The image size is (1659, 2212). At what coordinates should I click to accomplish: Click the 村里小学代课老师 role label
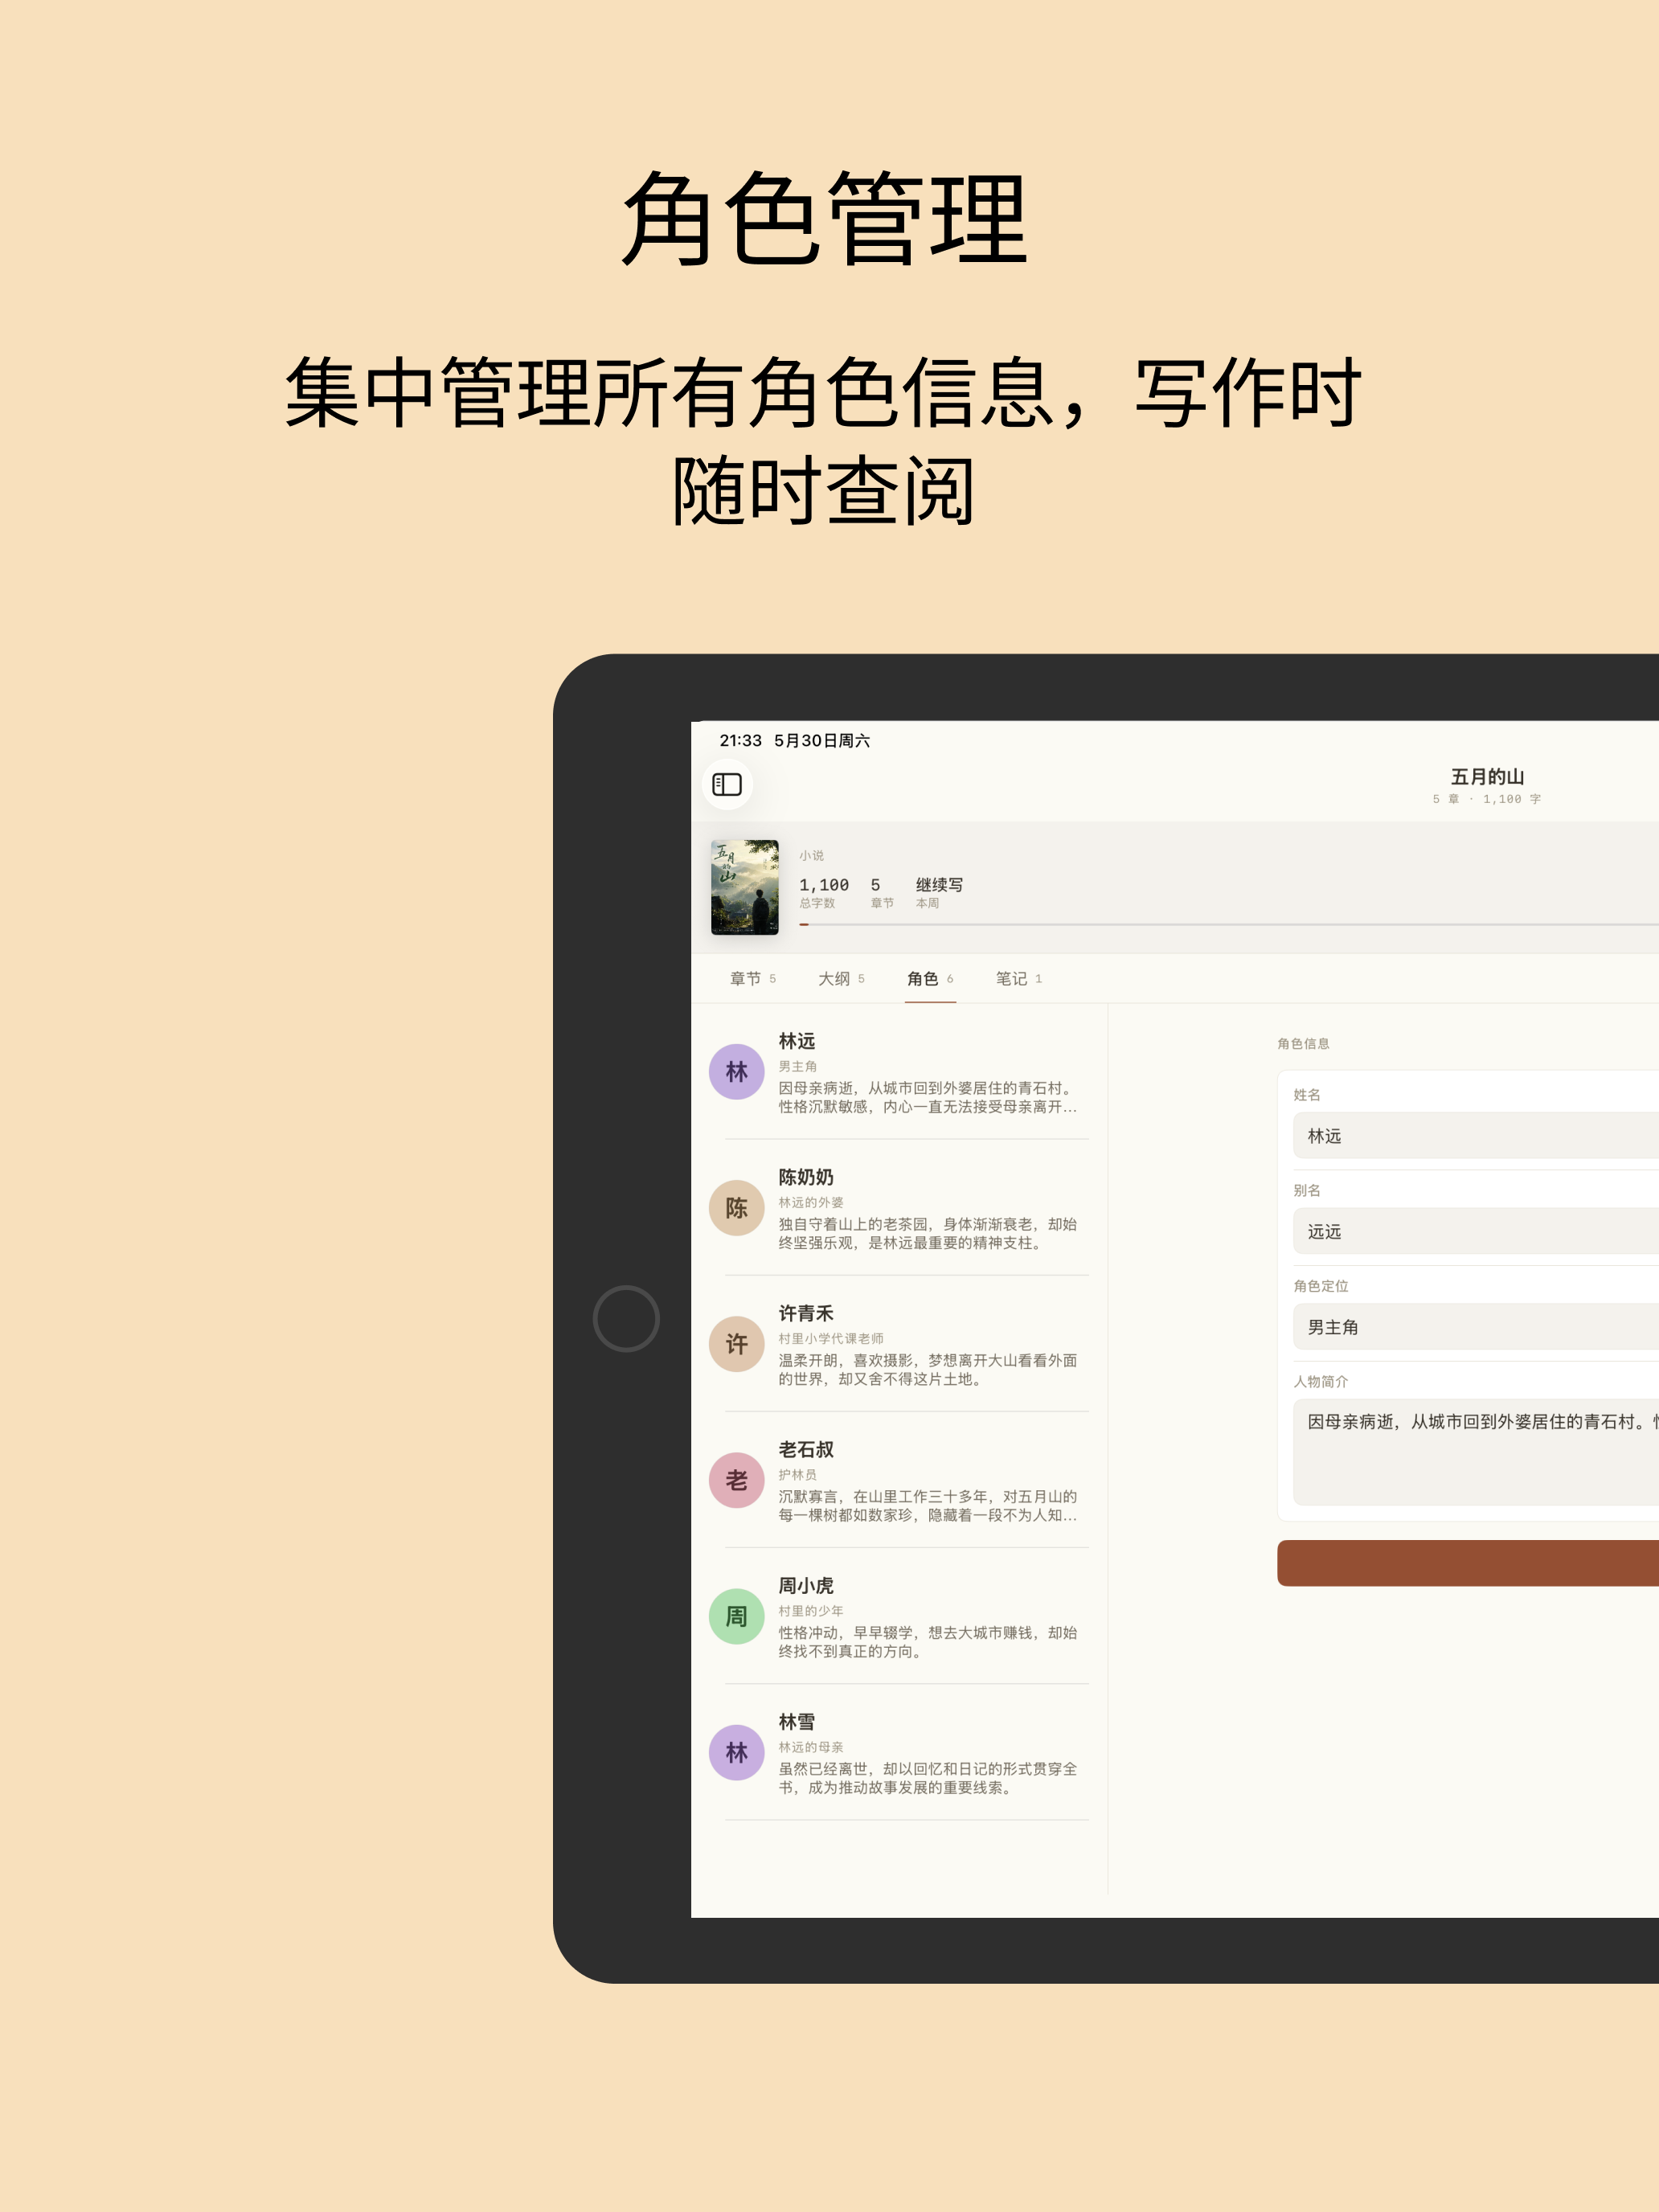point(831,1338)
